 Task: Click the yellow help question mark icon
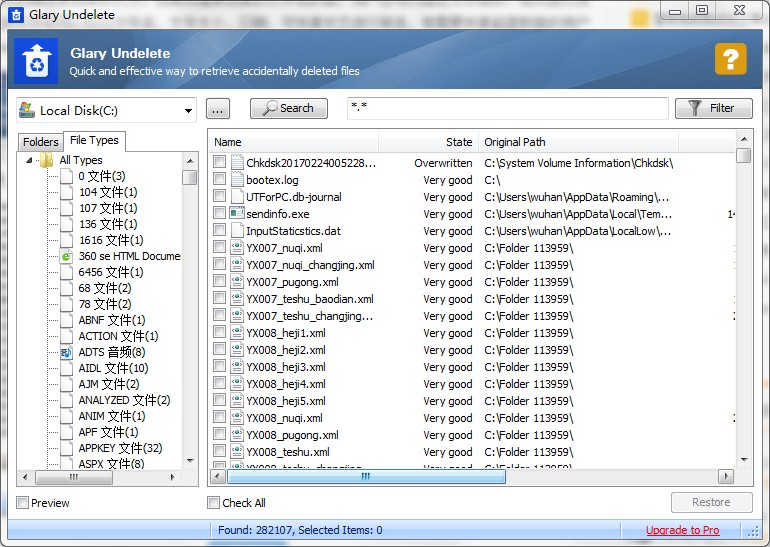click(730, 59)
